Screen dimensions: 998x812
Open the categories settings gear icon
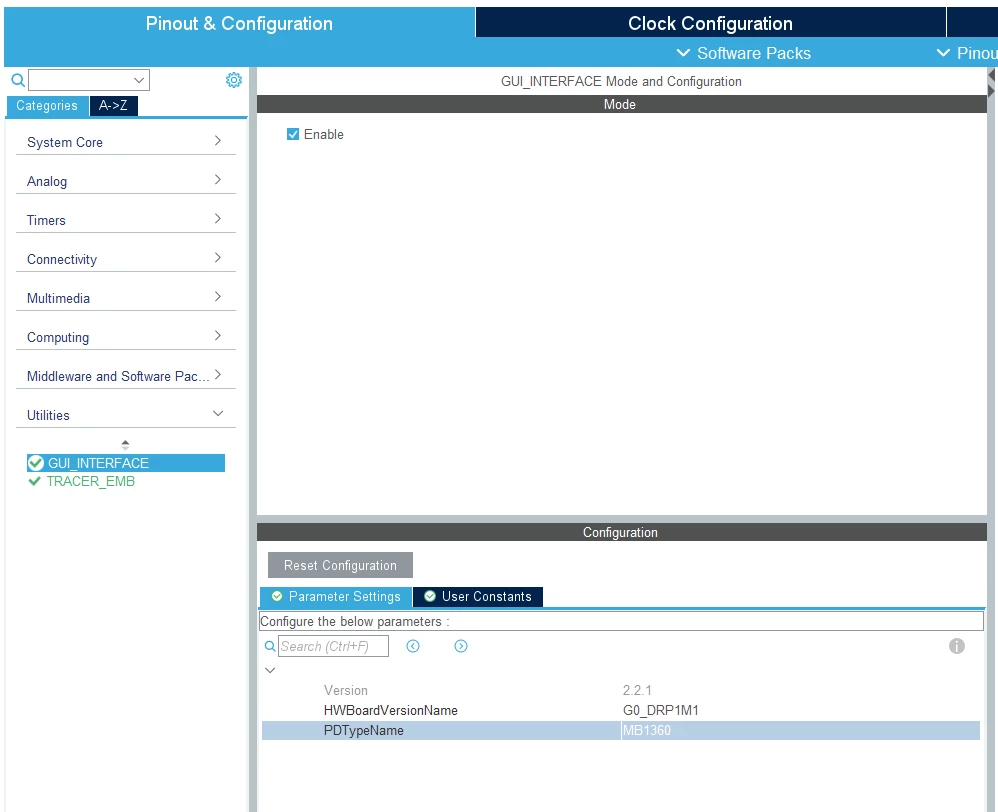234,80
